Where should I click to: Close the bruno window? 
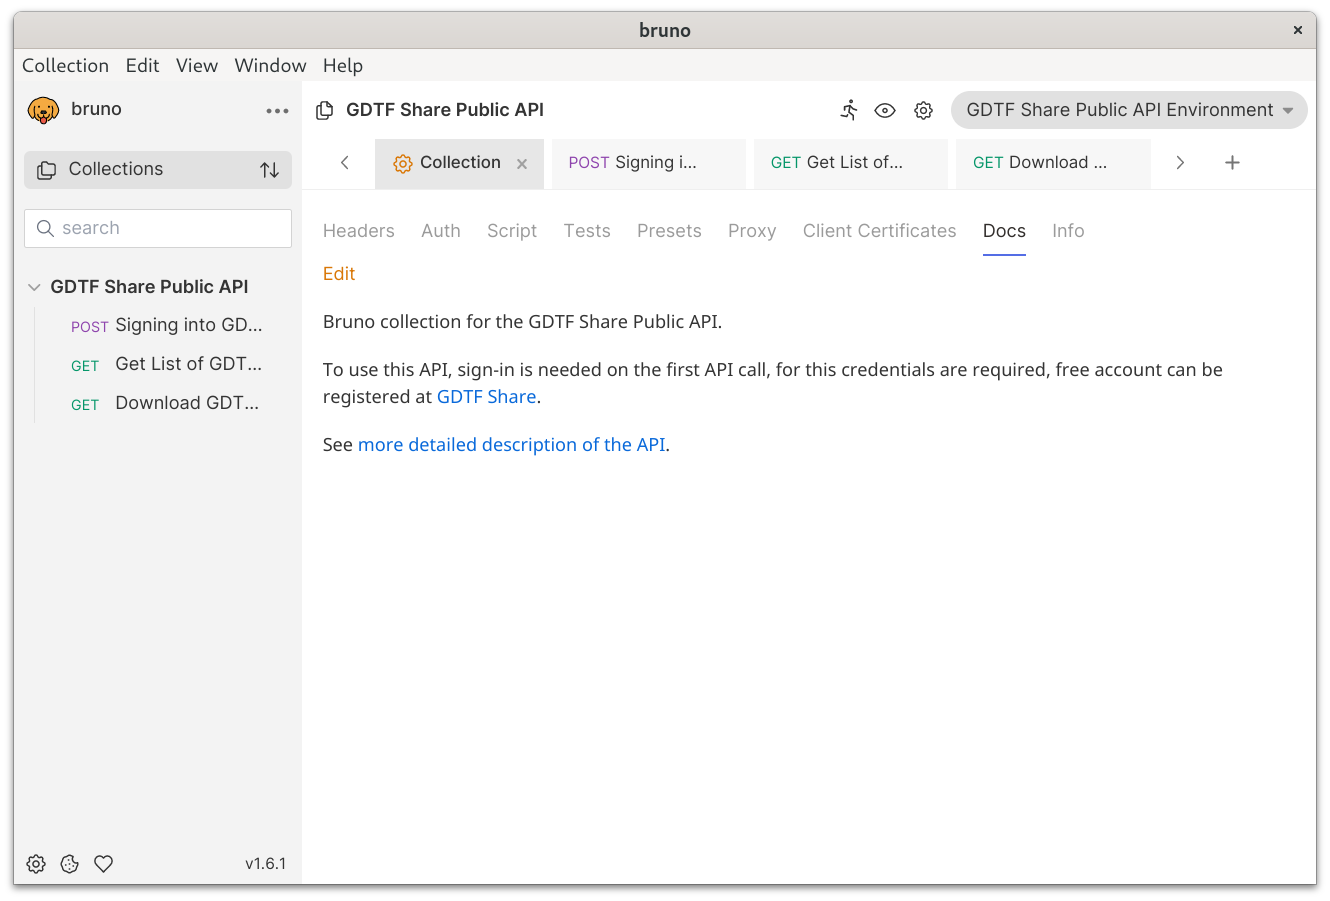click(x=1298, y=30)
